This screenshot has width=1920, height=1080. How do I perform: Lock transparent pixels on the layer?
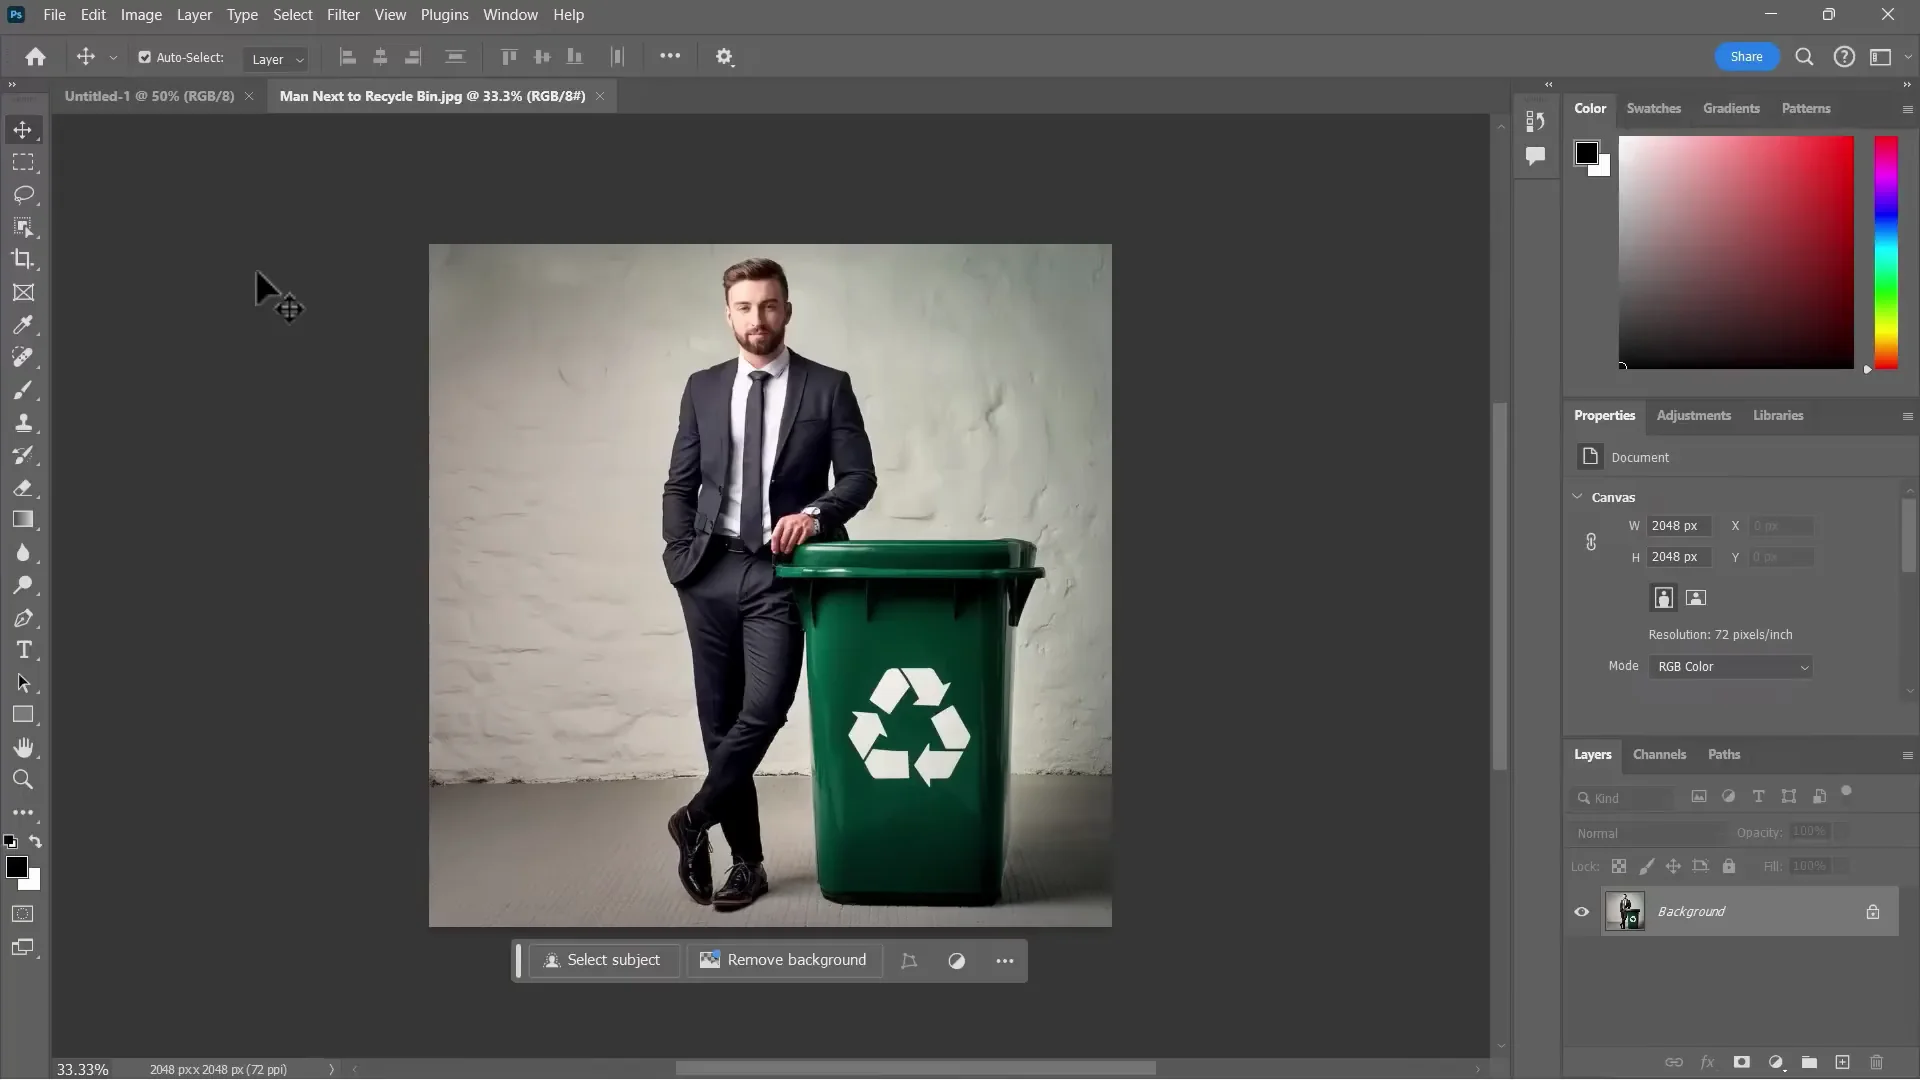tap(1620, 866)
